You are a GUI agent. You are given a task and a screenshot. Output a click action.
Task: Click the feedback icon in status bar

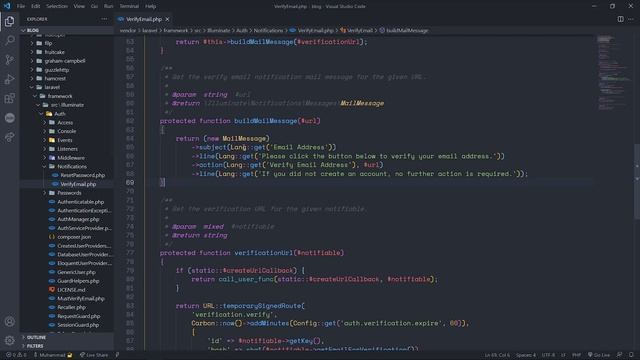click(620, 355)
